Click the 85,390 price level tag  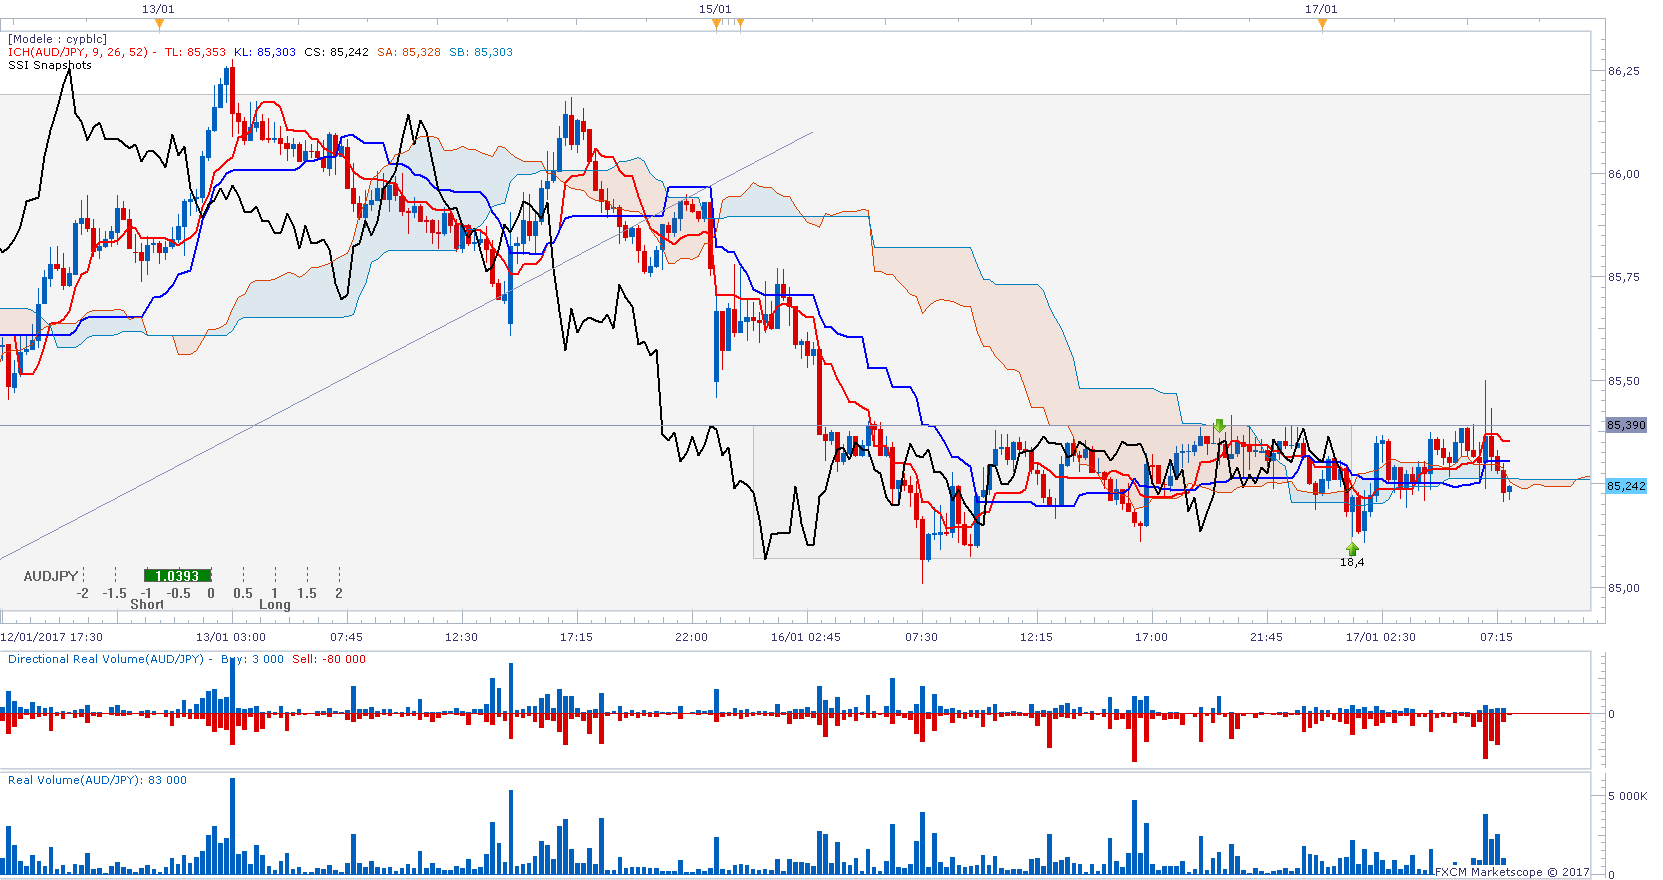[x=1626, y=425]
